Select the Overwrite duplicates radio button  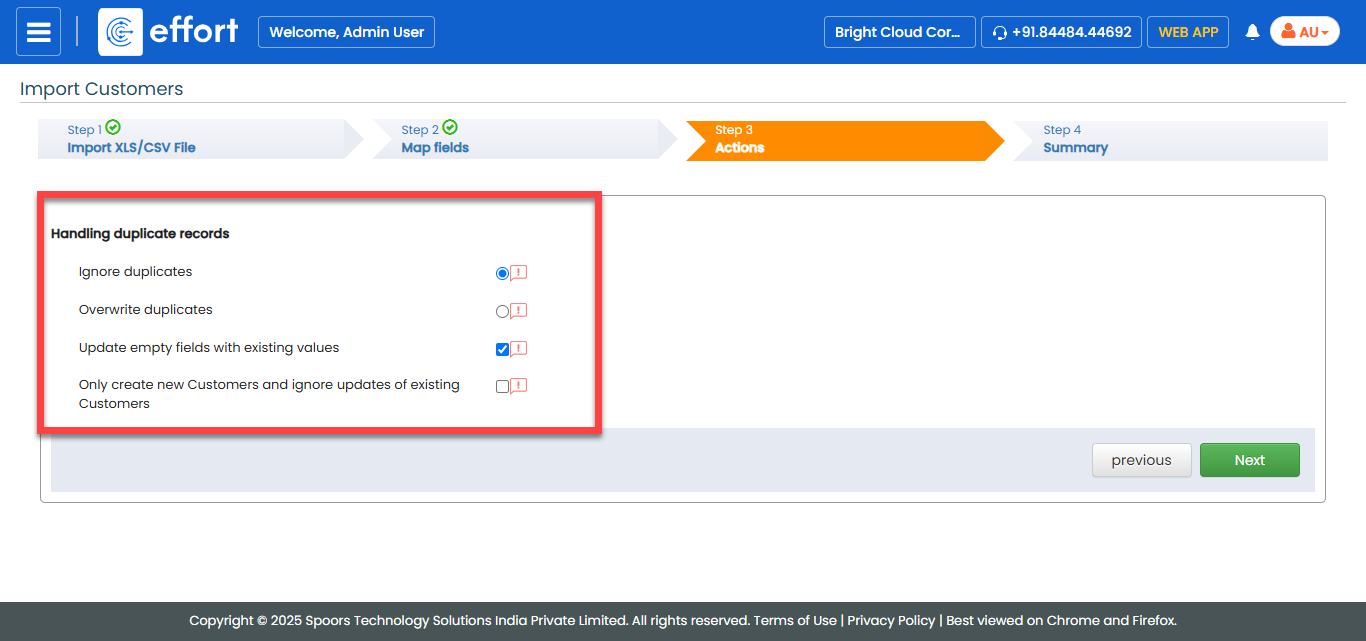[x=502, y=311]
